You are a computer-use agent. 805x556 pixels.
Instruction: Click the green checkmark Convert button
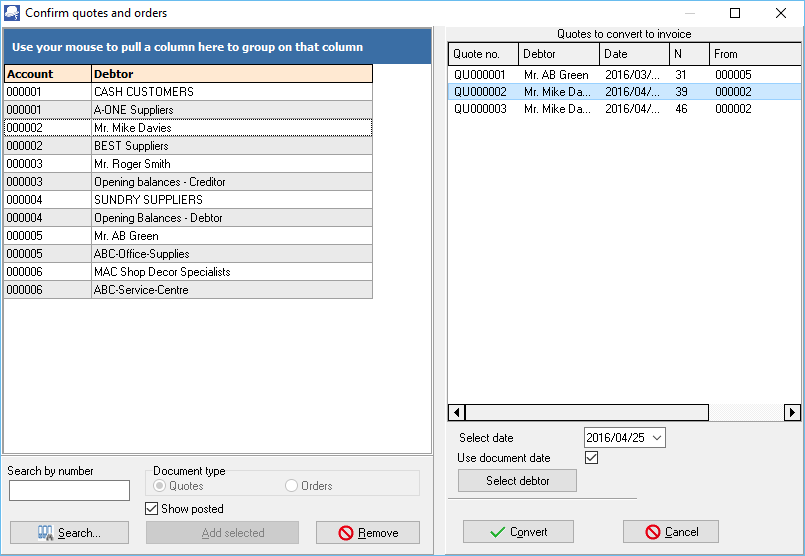point(518,532)
